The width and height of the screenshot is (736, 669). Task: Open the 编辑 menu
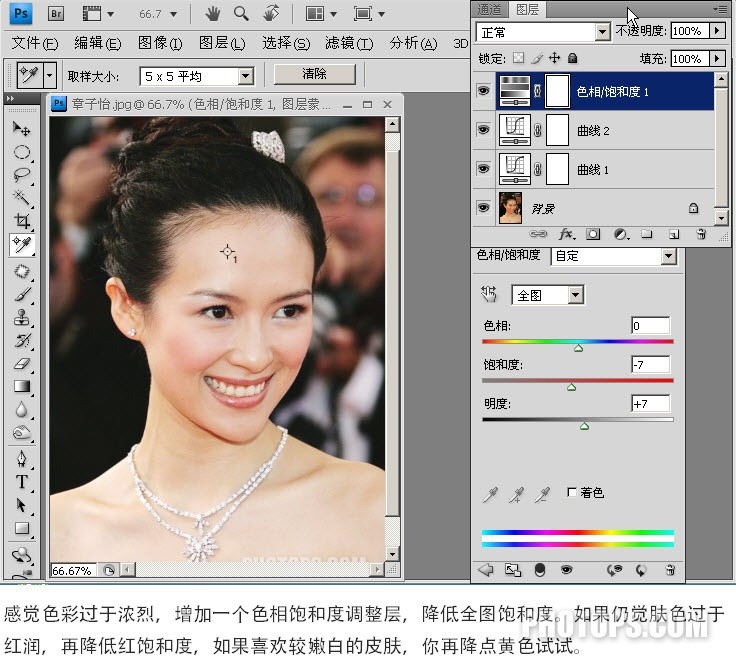(98, 43)
